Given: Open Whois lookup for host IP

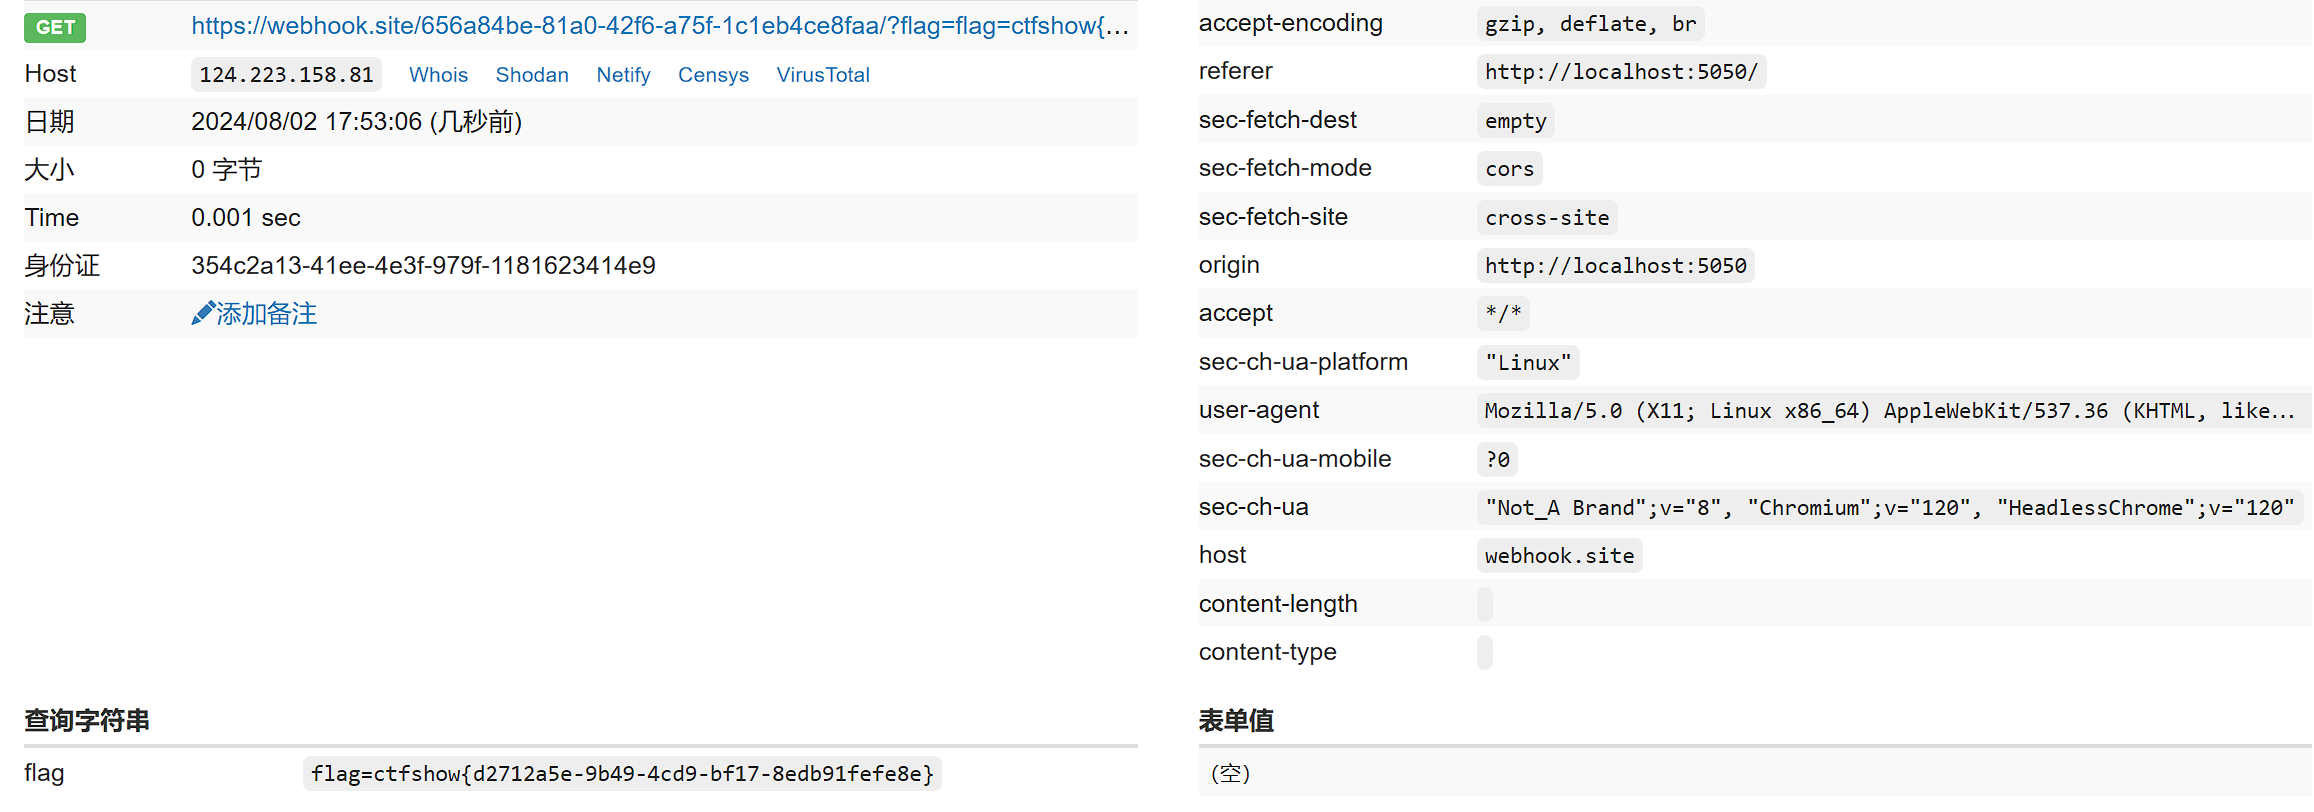Looking at the screenshot, I should coord(438,75).
